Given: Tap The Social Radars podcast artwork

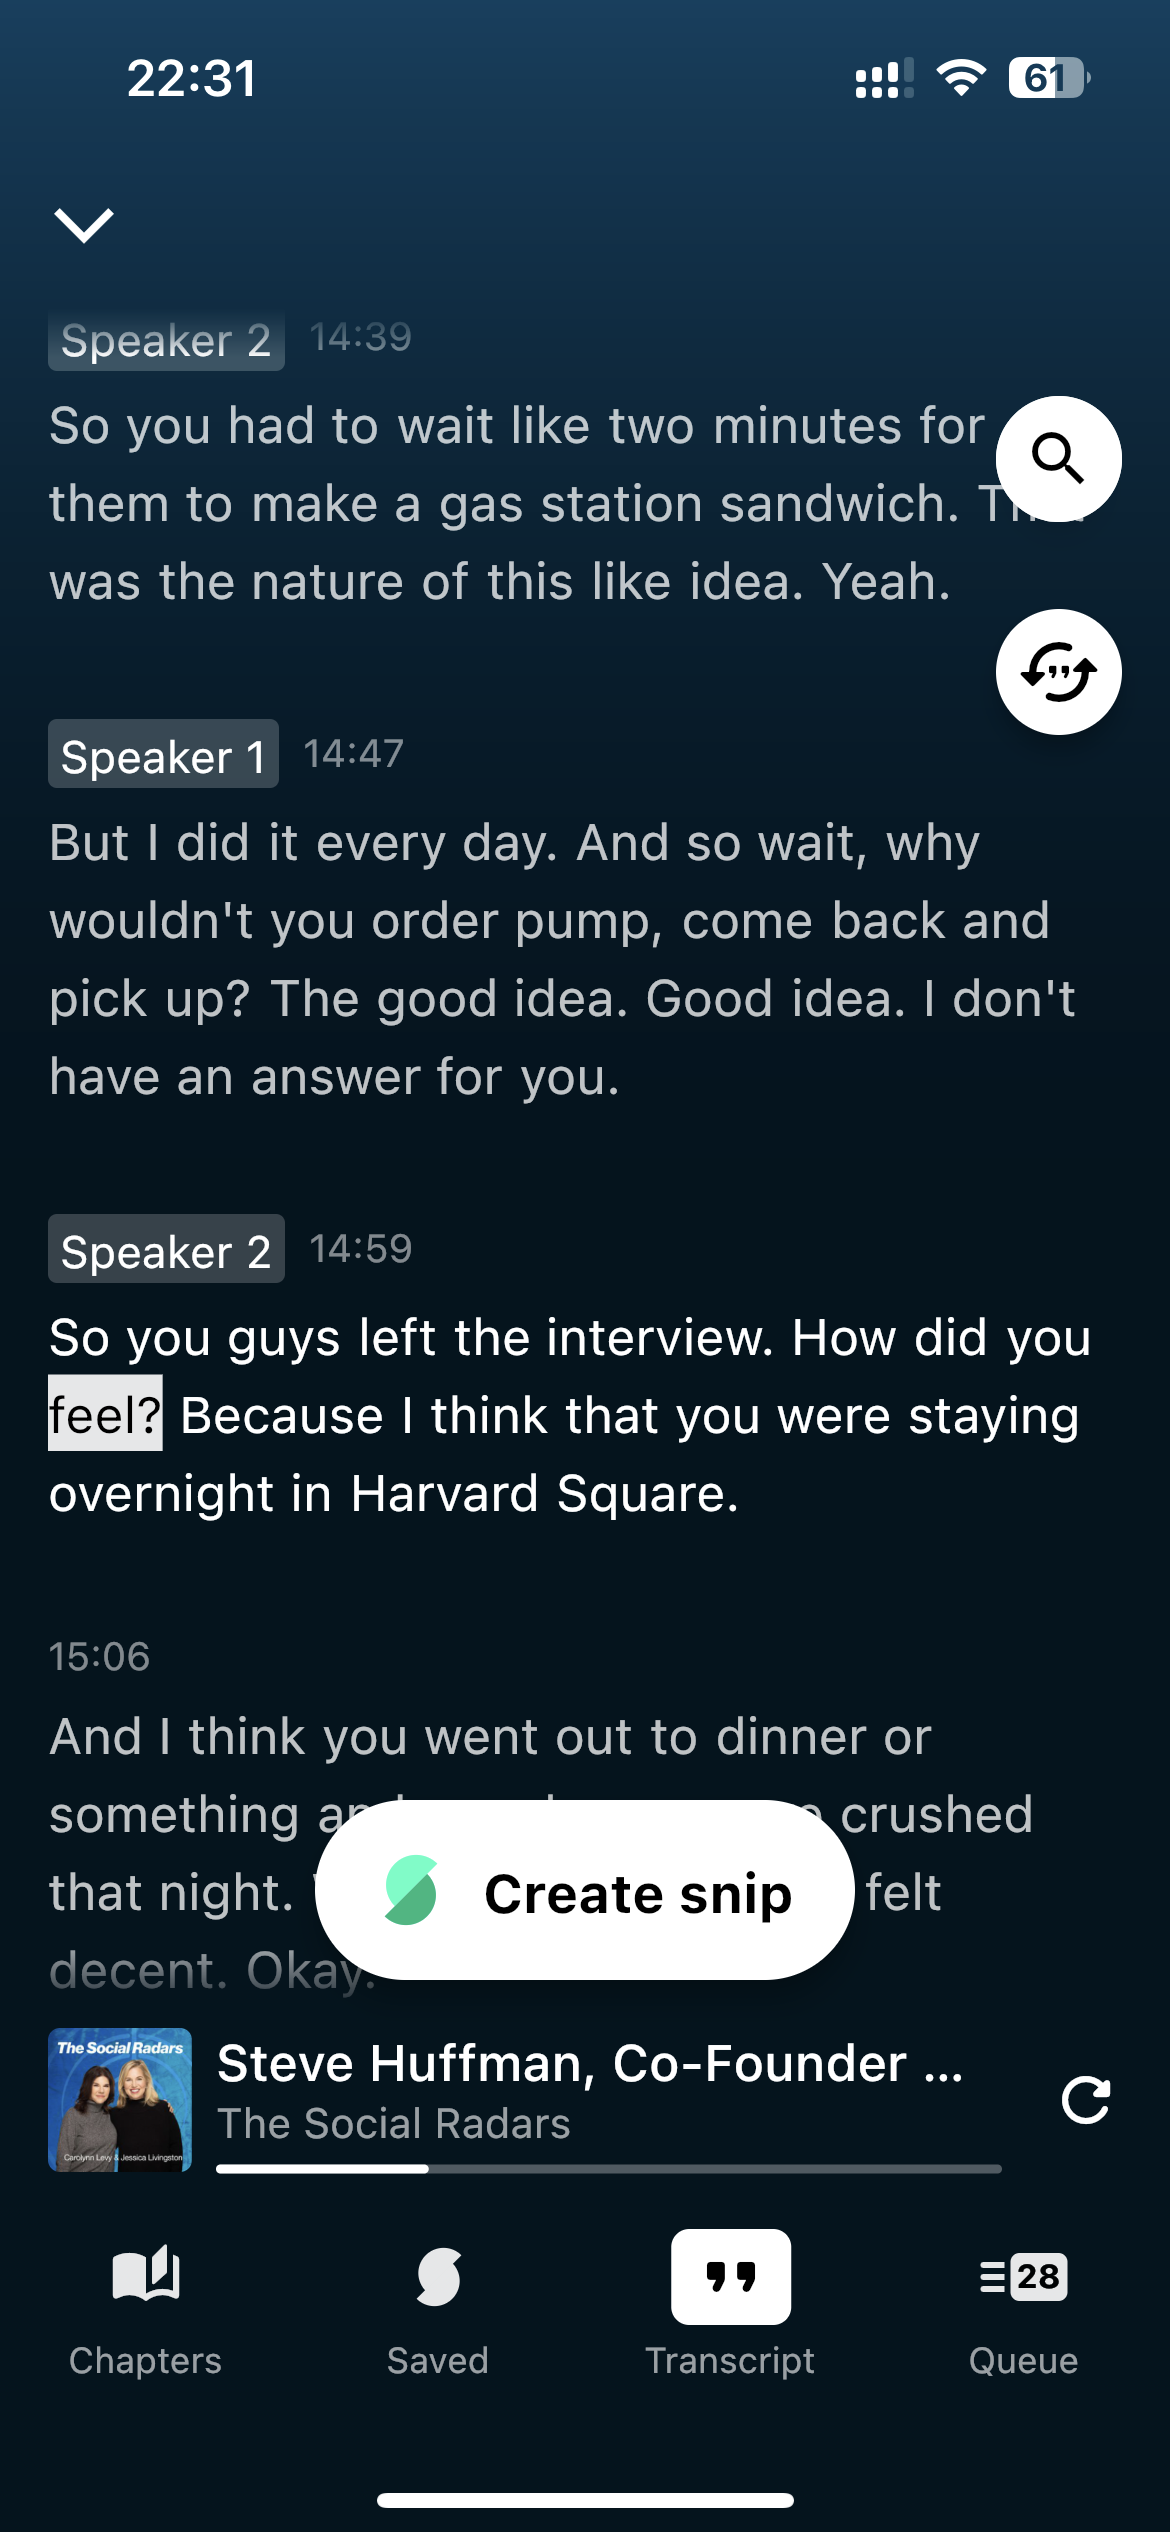Looking at the screenshot, I should point(120,2099).
